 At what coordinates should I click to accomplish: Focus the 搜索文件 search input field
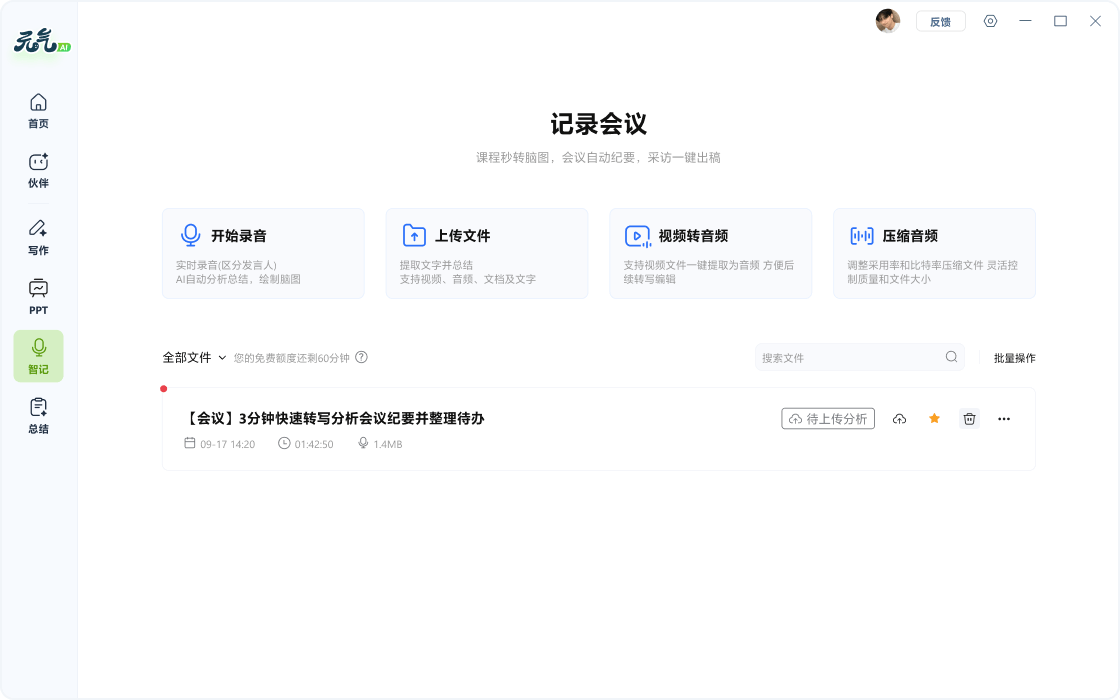pos(850,357)
